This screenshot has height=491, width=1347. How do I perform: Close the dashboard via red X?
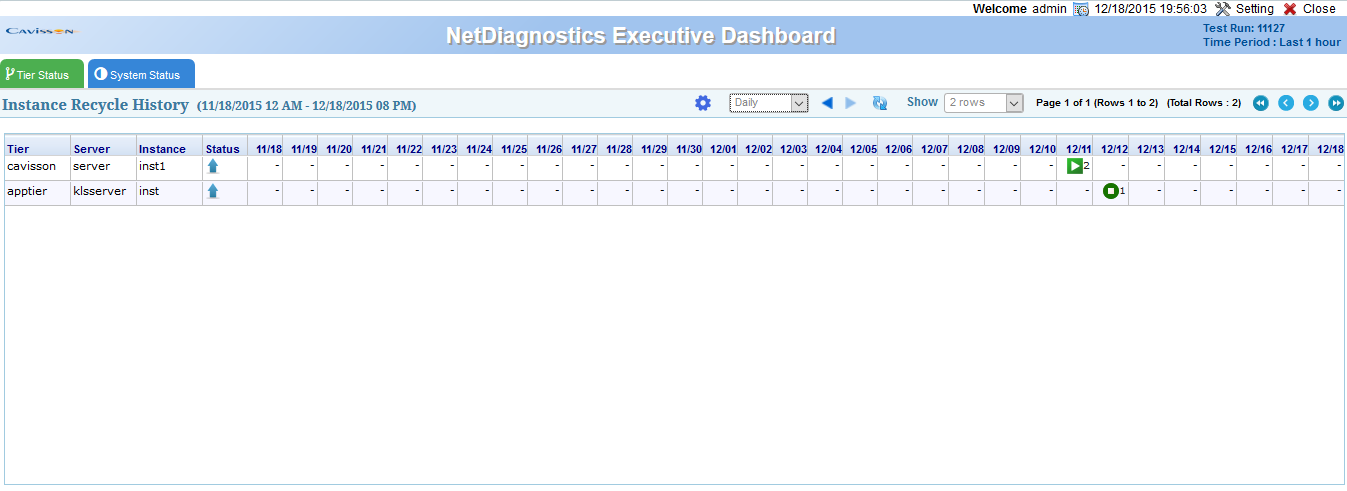1290,8
